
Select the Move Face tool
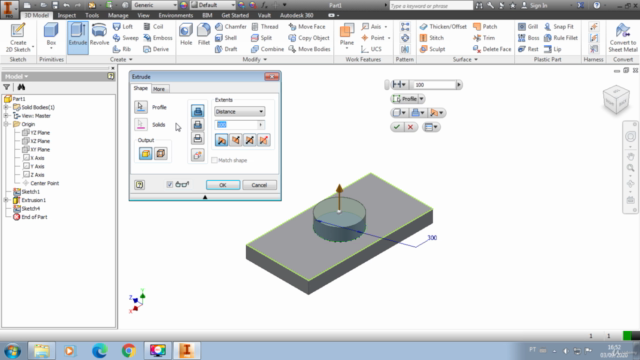[307, 27]
